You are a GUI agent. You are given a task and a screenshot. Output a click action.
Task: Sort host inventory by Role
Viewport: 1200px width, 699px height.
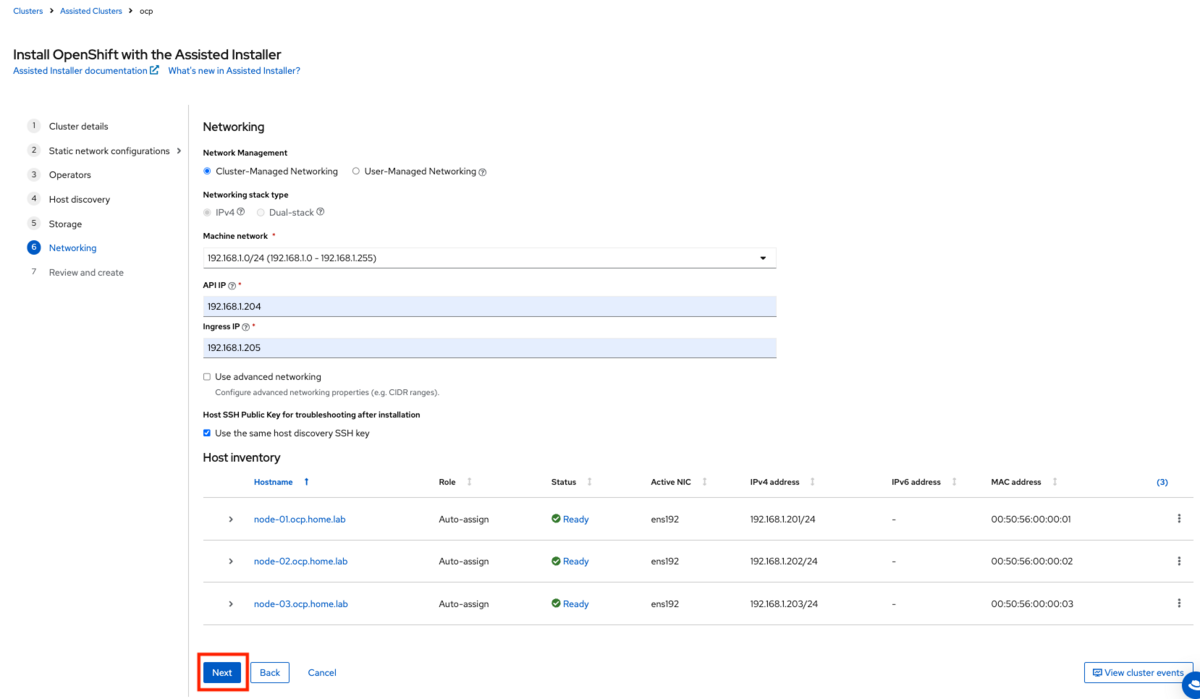(x=469, y=482)
